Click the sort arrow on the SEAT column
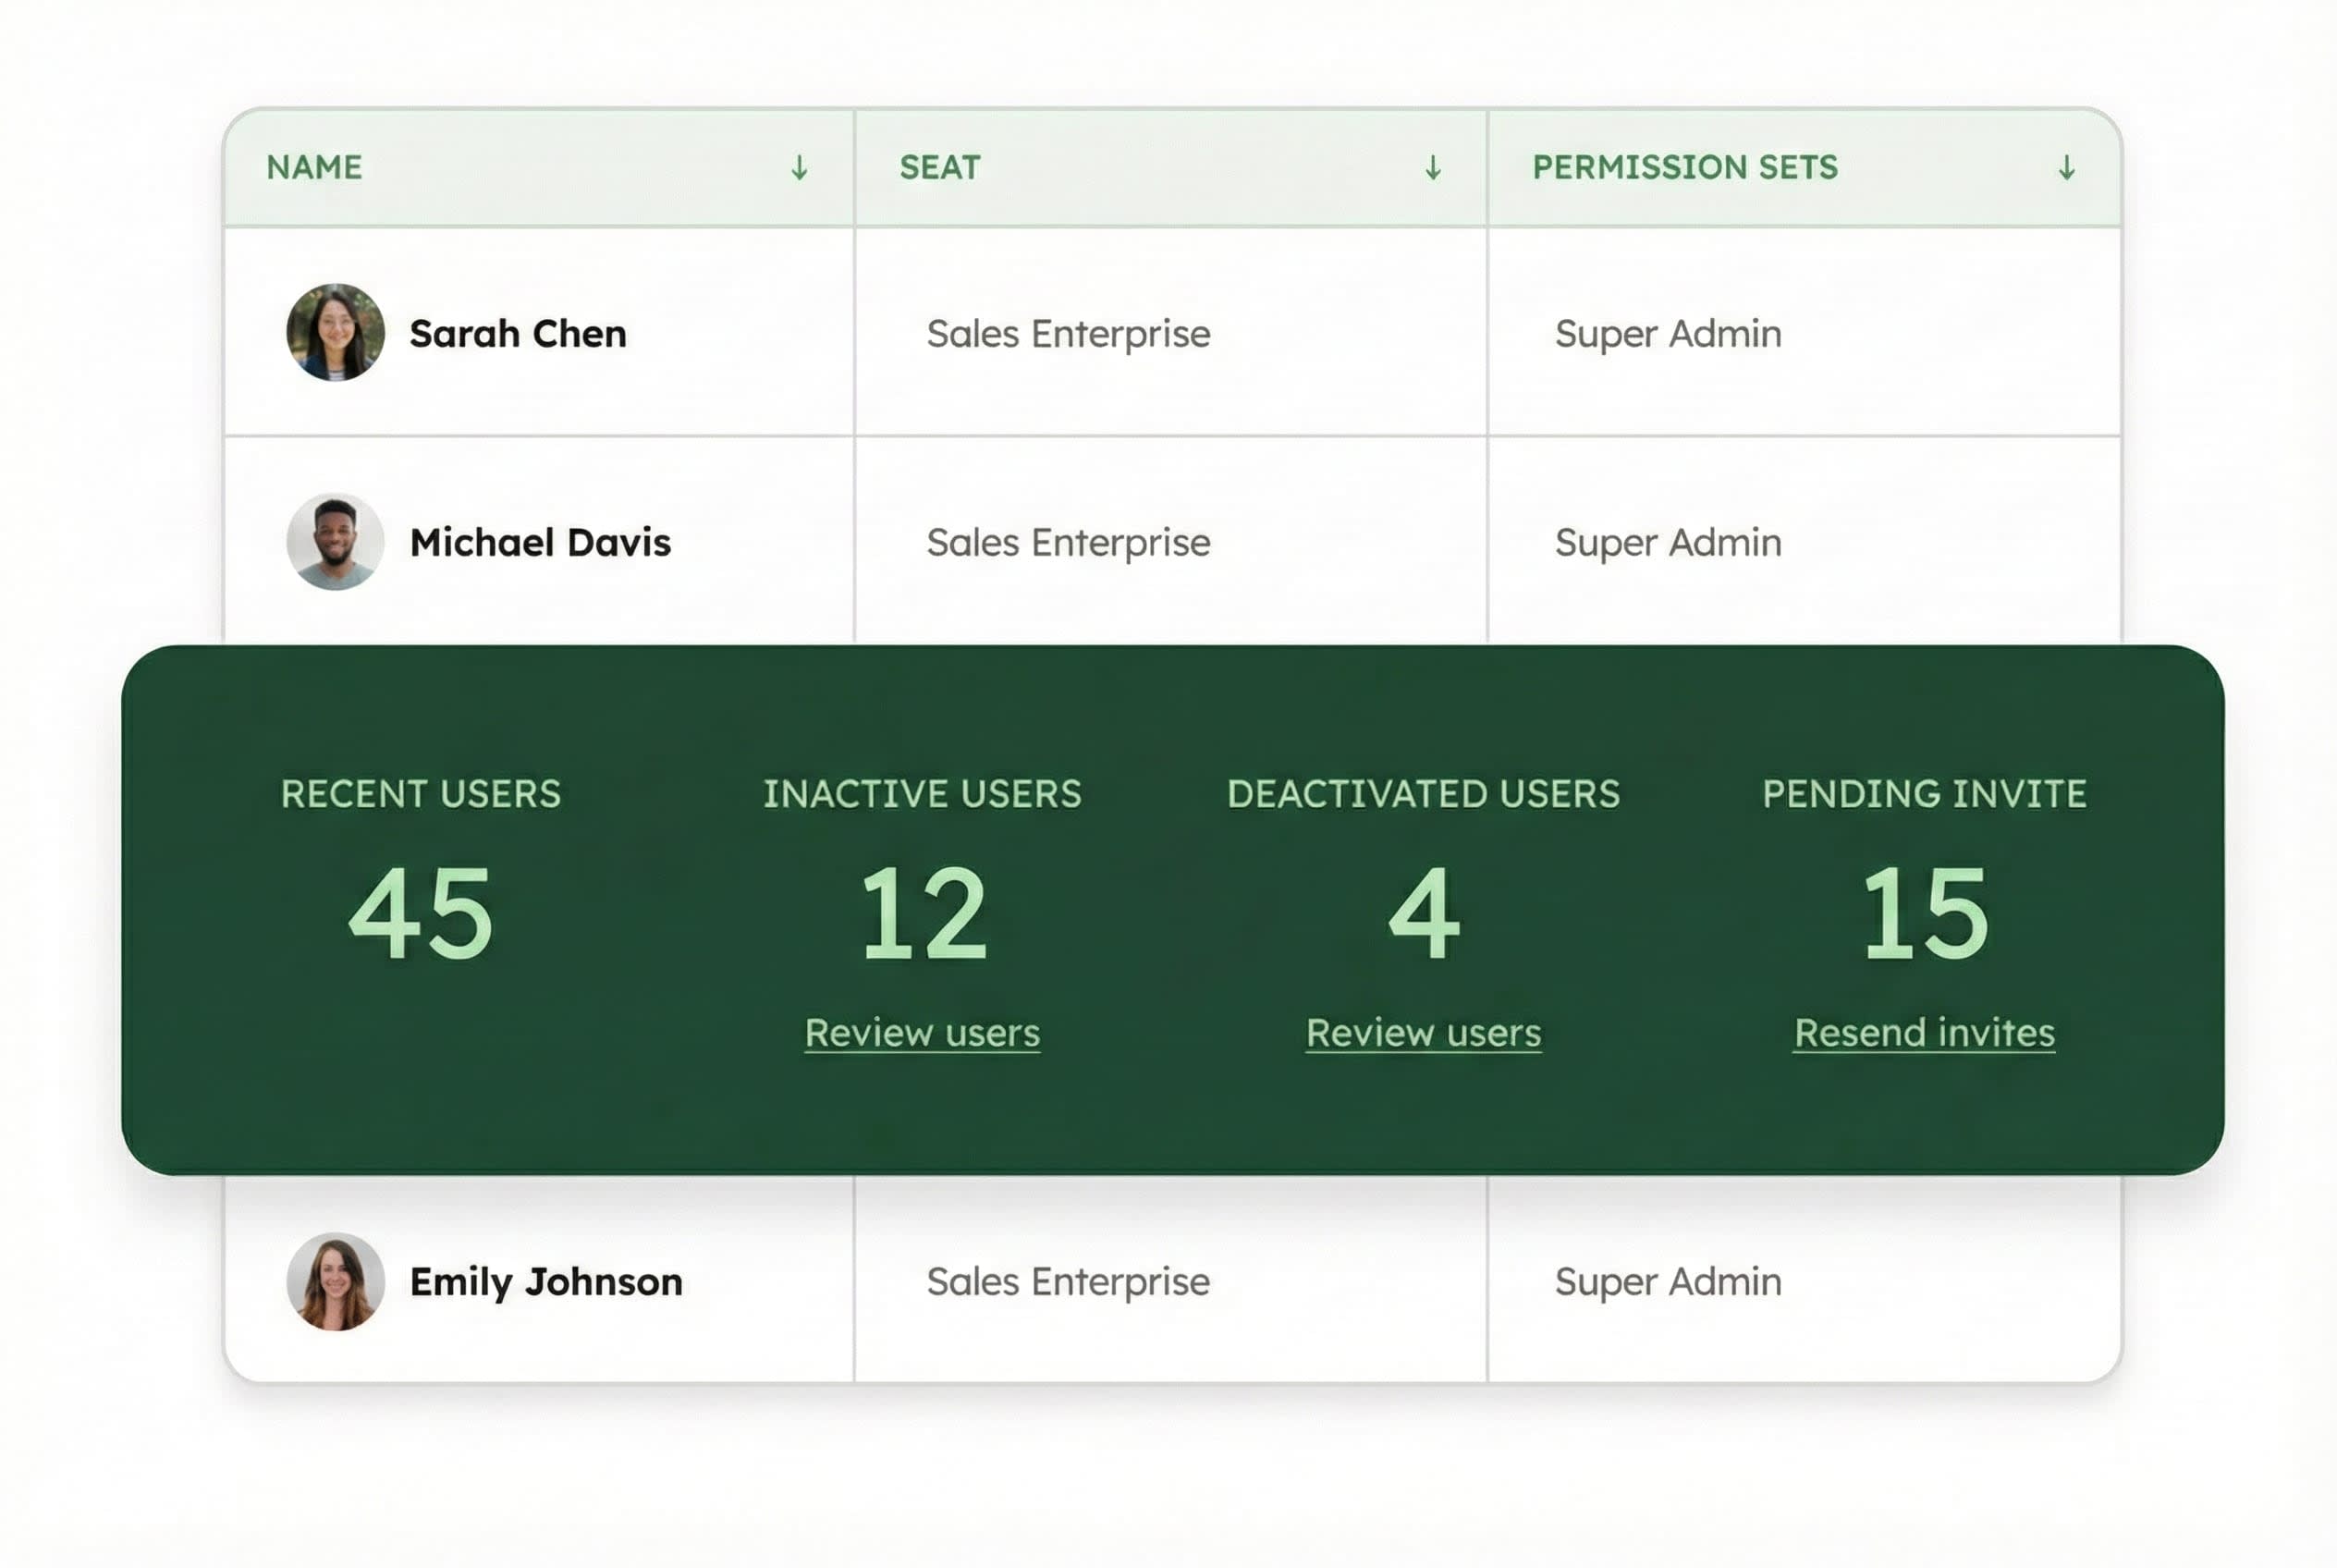 [1432, 168]
